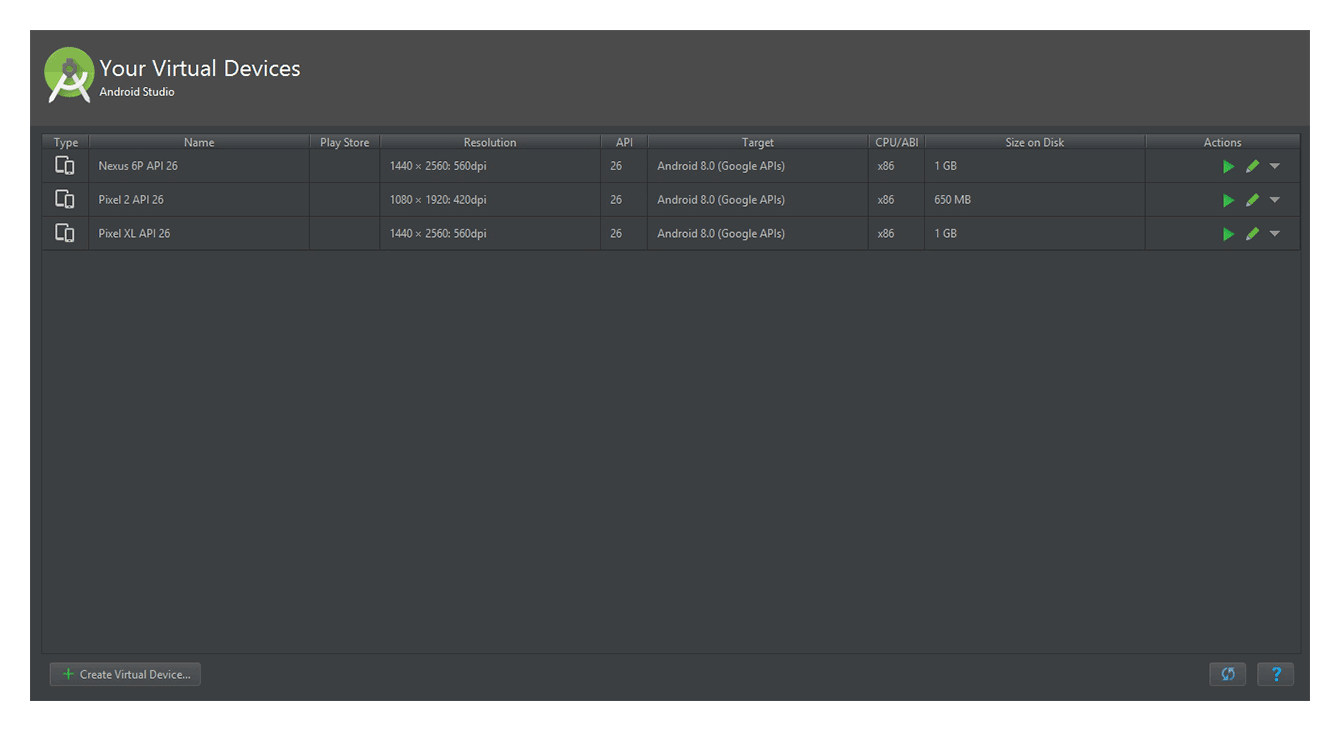Click the API 26 cell for Nexus 6P

coord(624,166)
